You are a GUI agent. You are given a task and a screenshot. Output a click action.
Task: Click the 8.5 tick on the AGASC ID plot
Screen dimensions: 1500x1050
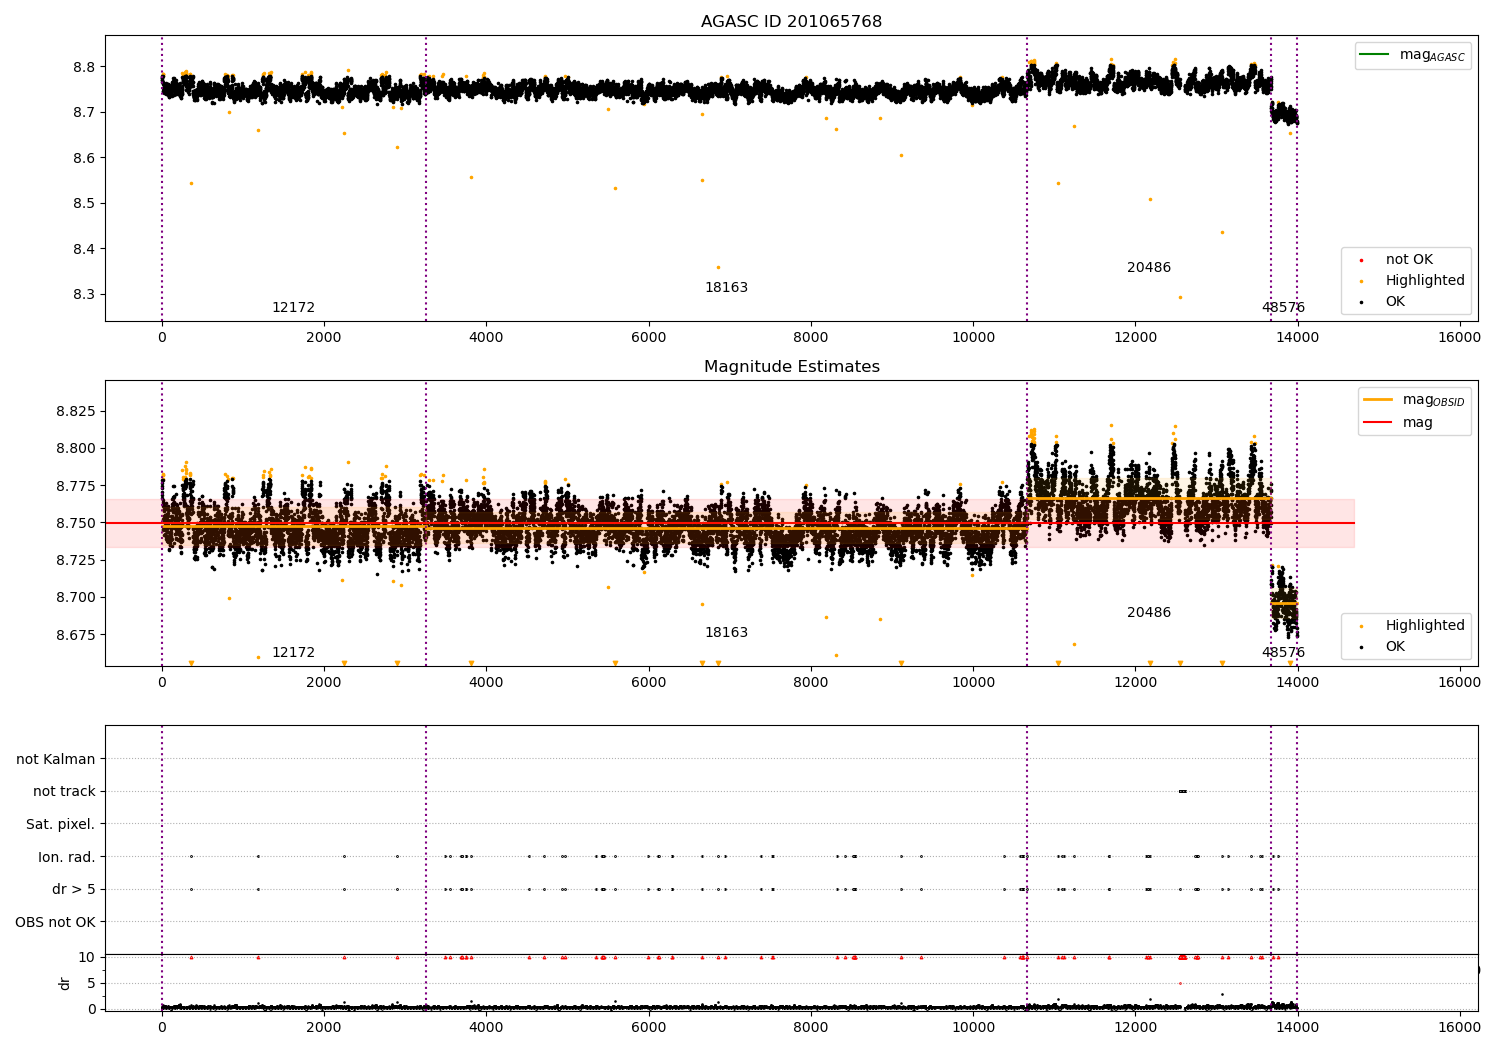pos(83,203)
